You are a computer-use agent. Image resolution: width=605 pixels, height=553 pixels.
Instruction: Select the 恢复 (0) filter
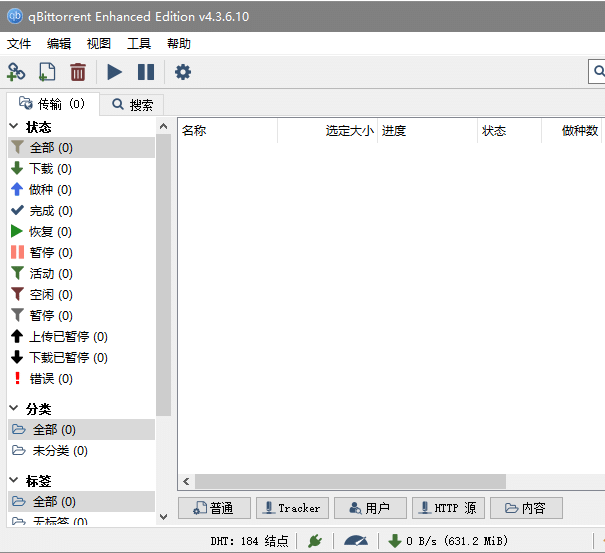tap(81, 232)
